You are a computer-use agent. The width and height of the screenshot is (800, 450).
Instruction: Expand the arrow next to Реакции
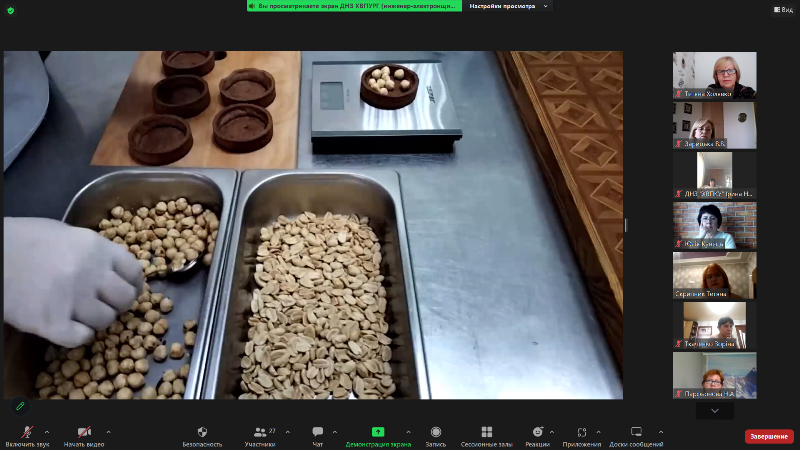[552, 432]
